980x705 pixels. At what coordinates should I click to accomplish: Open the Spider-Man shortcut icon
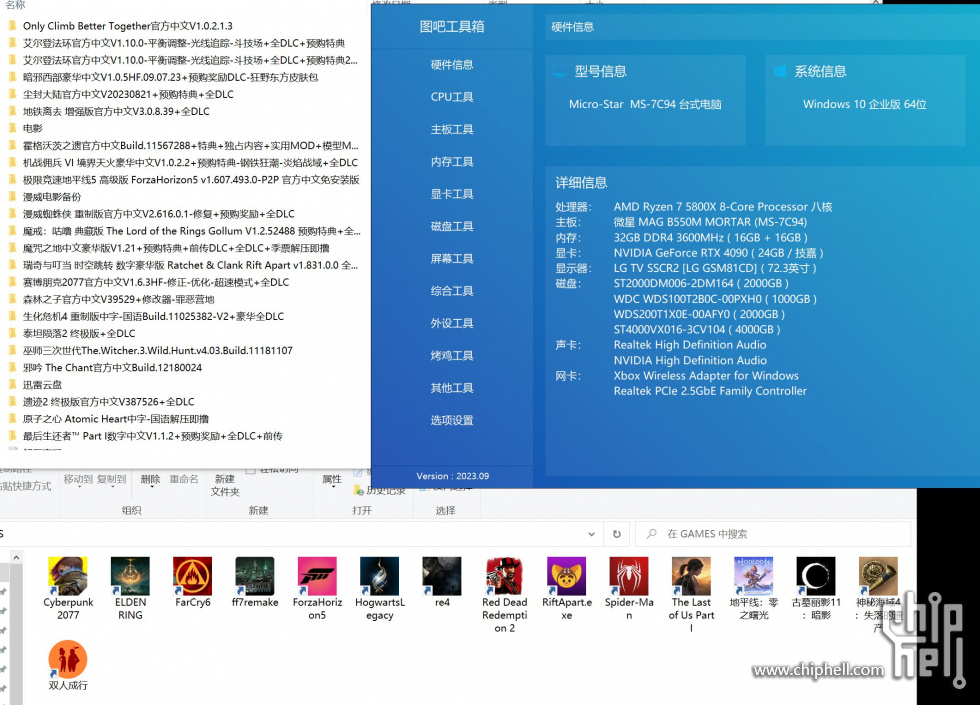[x=629, y=576]
